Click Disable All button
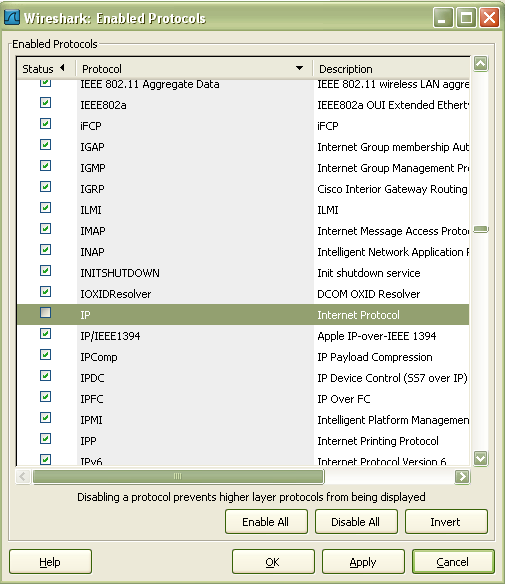The image size is (505, 584). 356,522
